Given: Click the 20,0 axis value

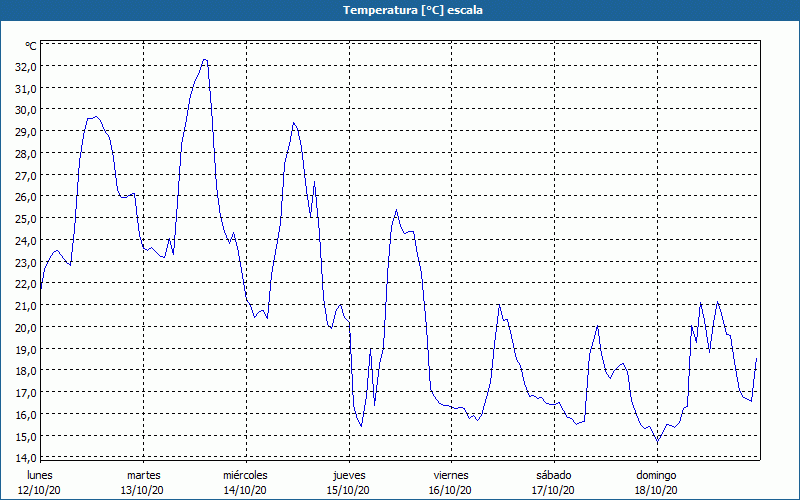Looking at the screenshot, I should [27, 328].
